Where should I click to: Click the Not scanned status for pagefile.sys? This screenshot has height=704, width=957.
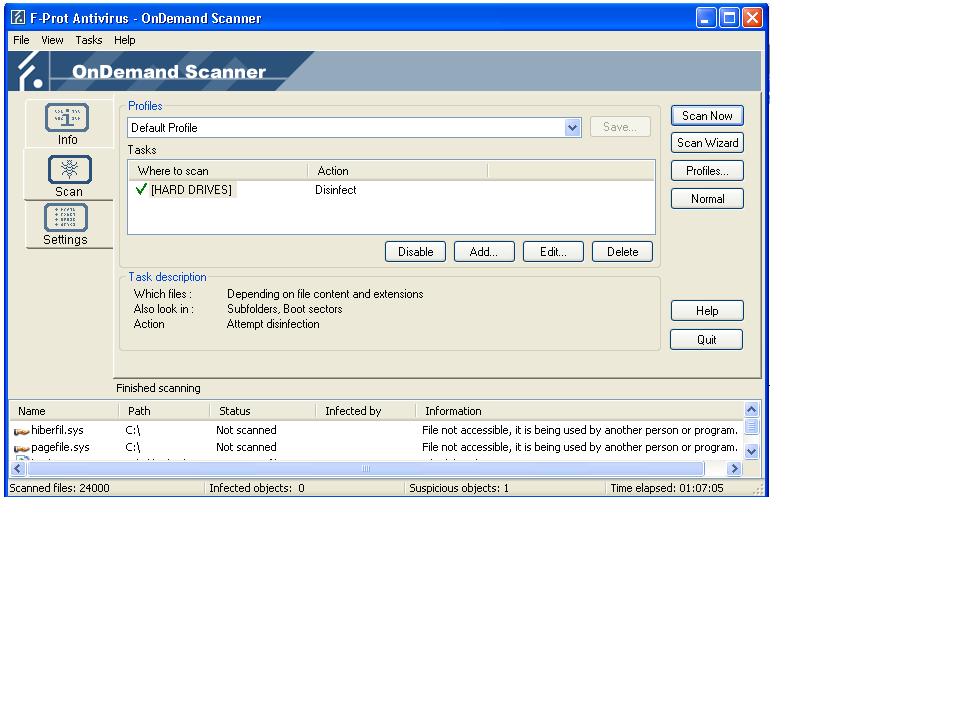coord(246,448)
